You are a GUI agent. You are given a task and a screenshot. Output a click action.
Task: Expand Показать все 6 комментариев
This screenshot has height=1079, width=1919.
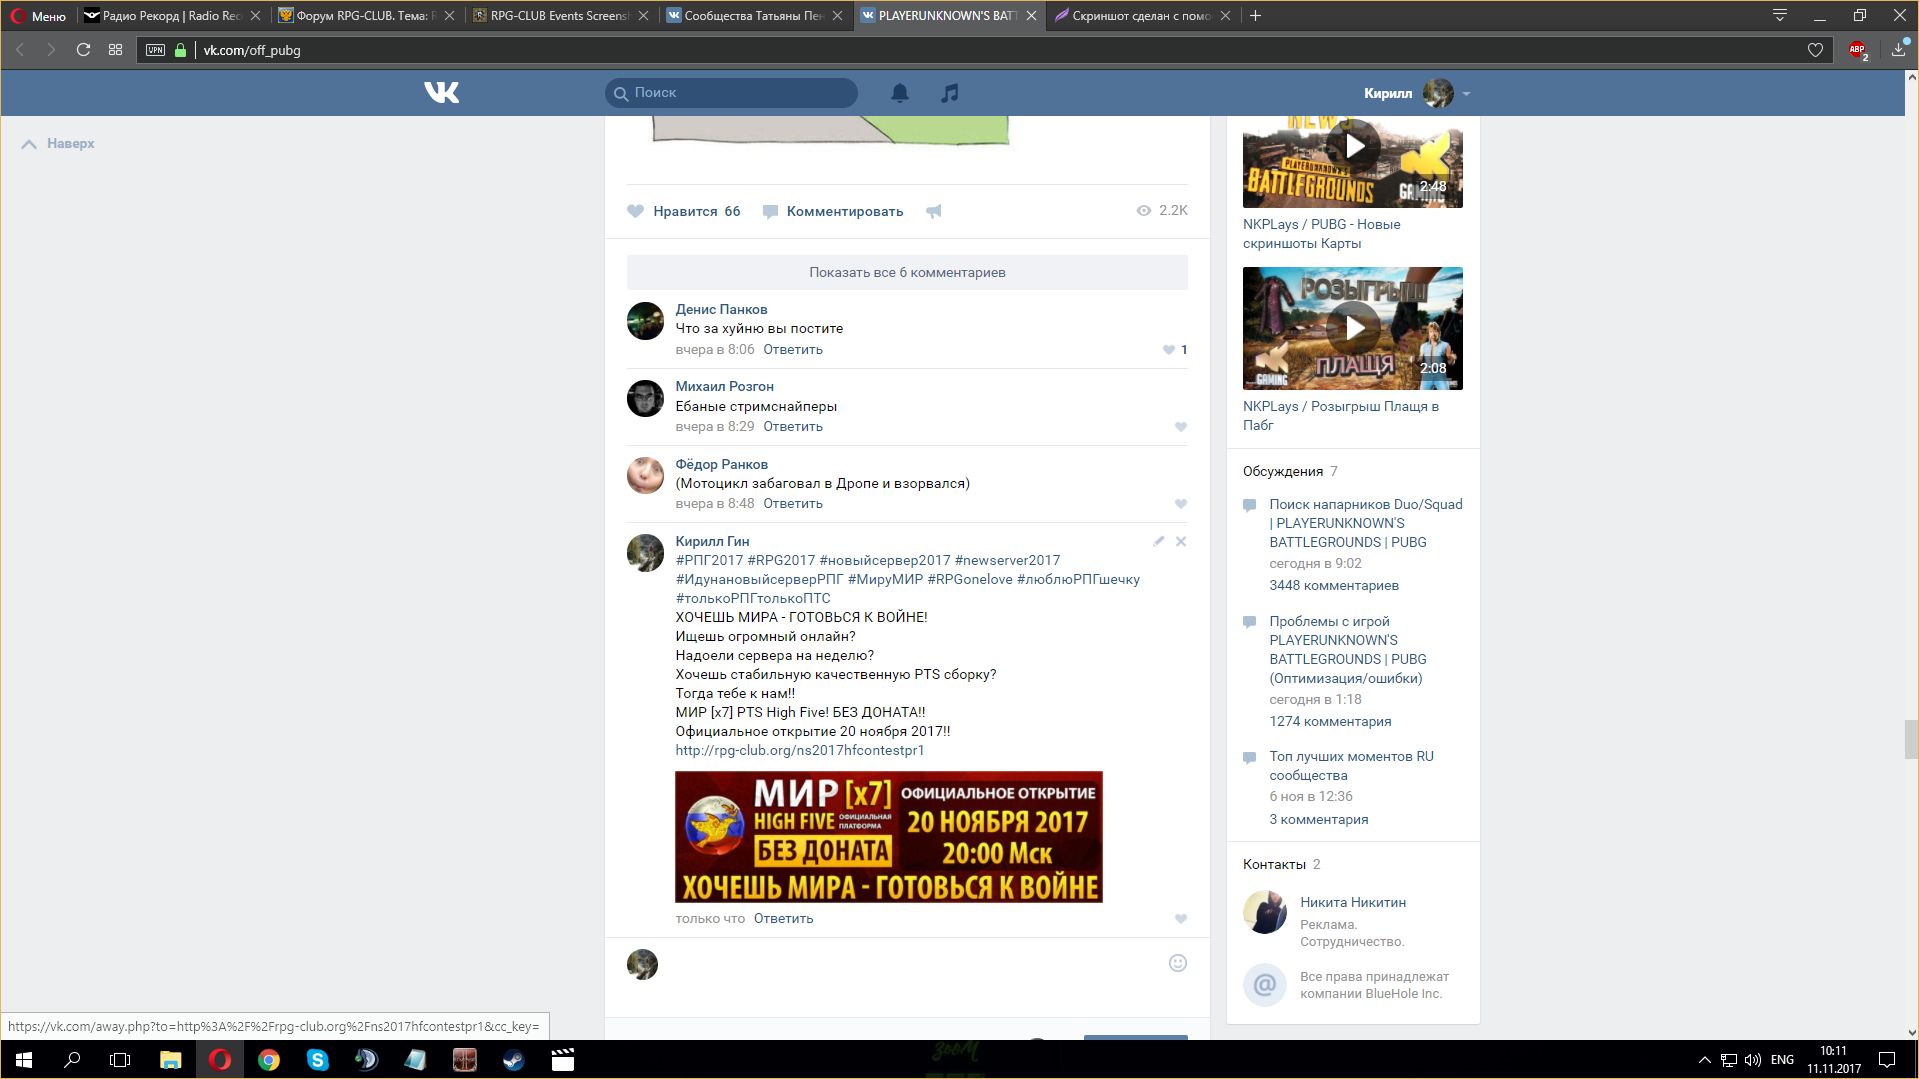click(907, 272)
